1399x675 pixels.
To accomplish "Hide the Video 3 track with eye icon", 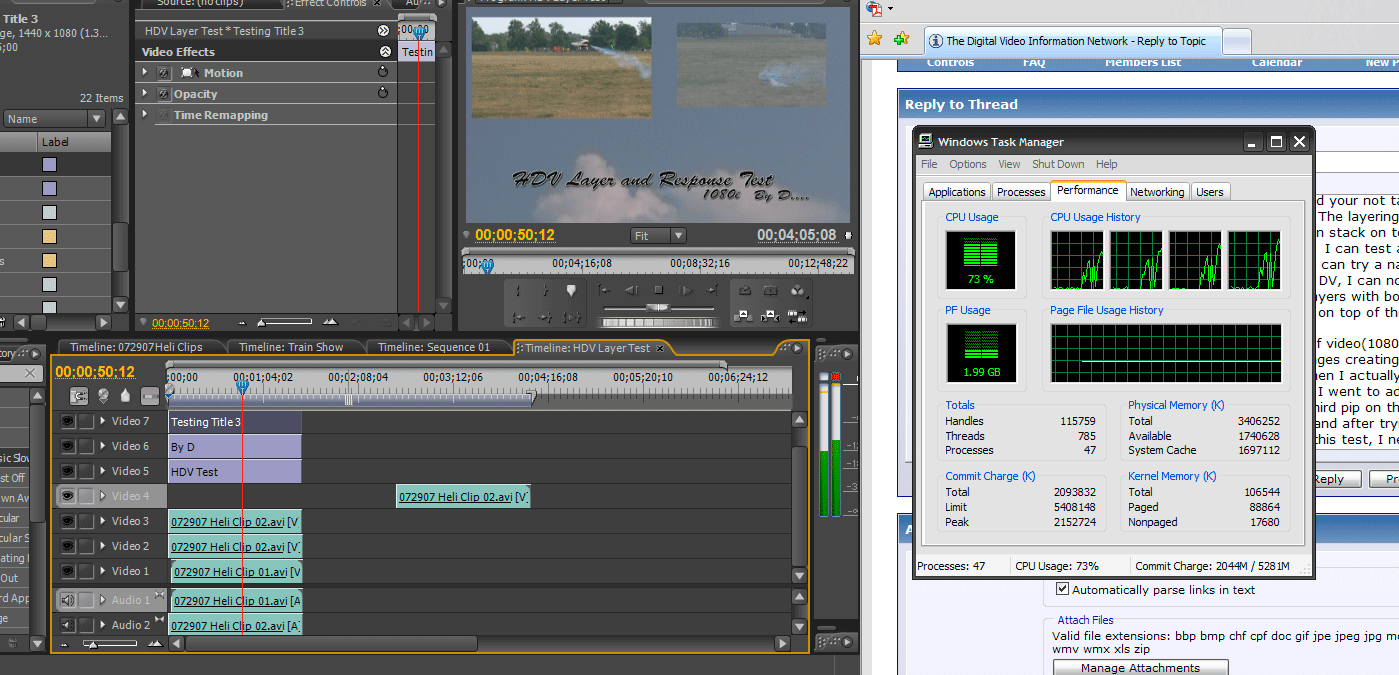I will click(x=67, y=521).
